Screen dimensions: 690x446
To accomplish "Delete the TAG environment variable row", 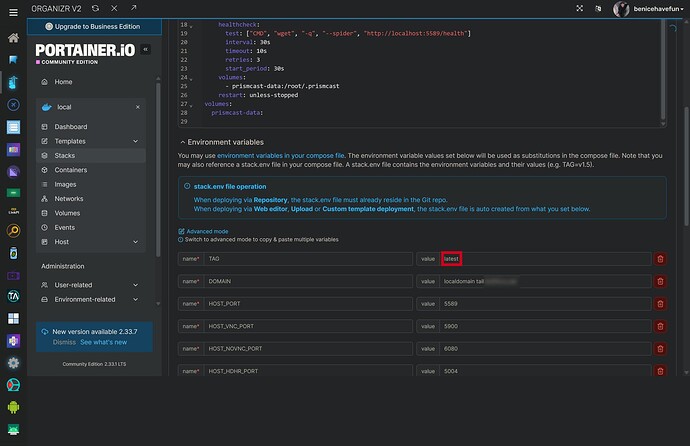I will (x=659, y=259).
